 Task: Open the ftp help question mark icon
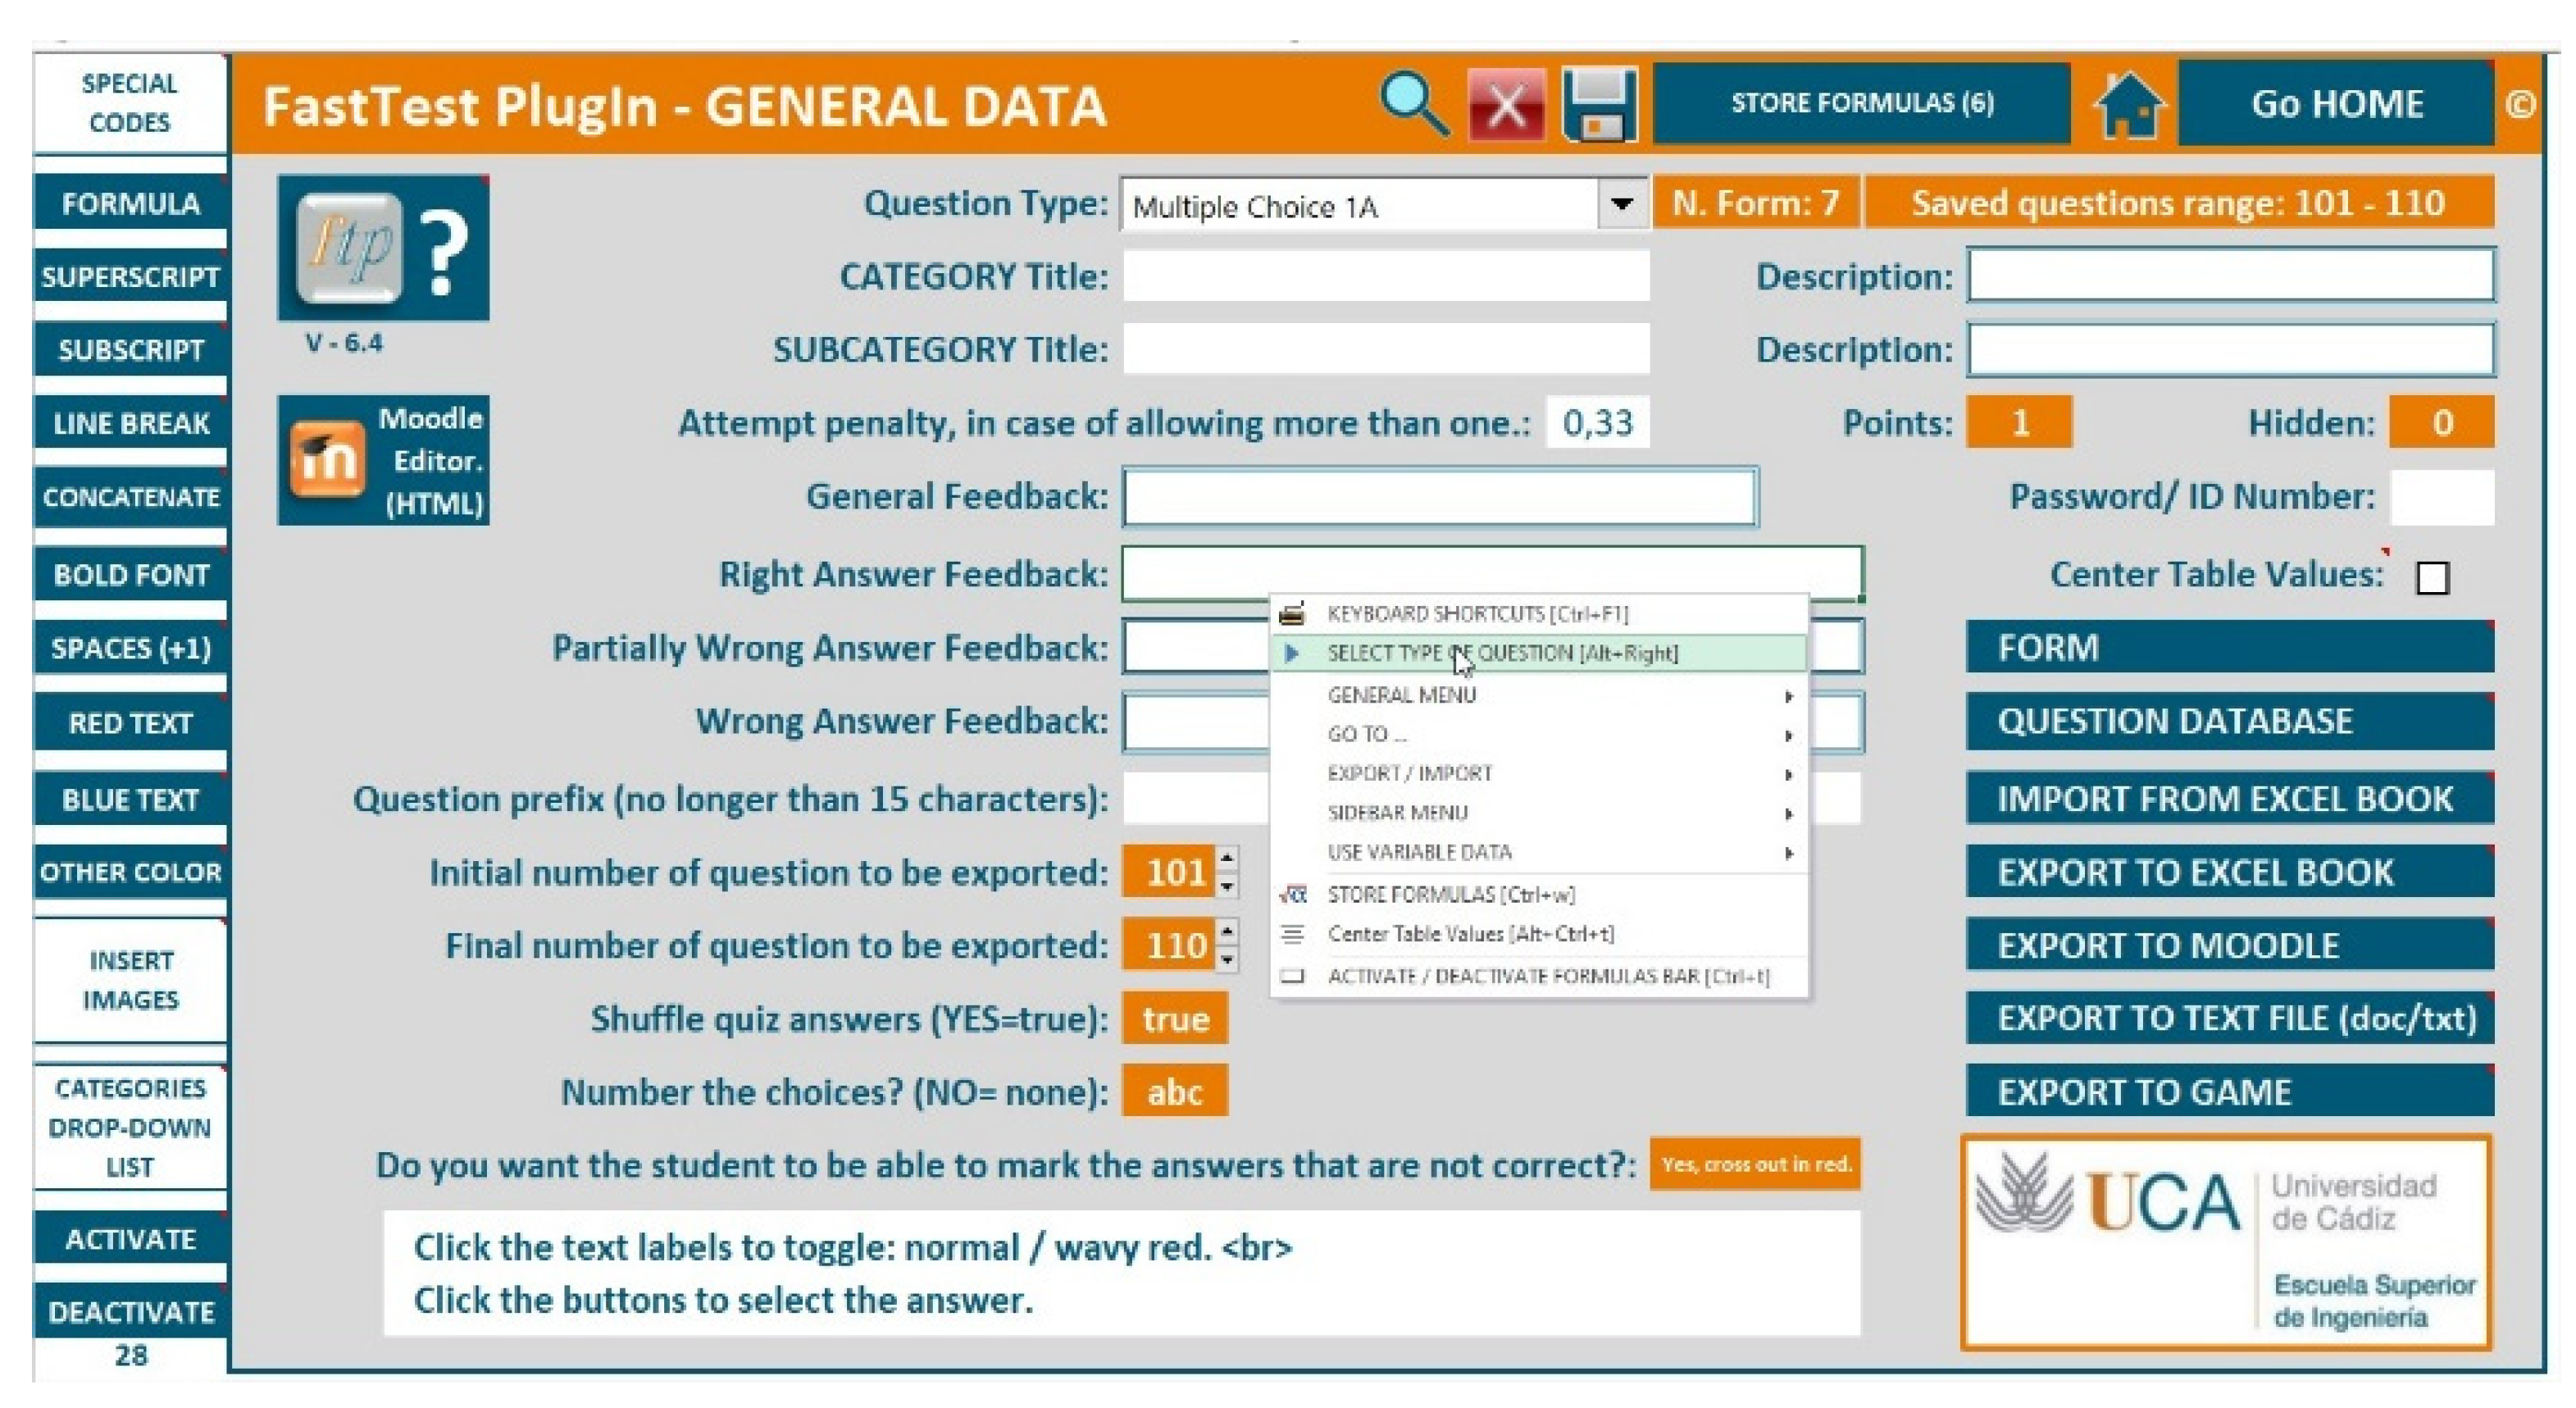(x=383, y=248)
